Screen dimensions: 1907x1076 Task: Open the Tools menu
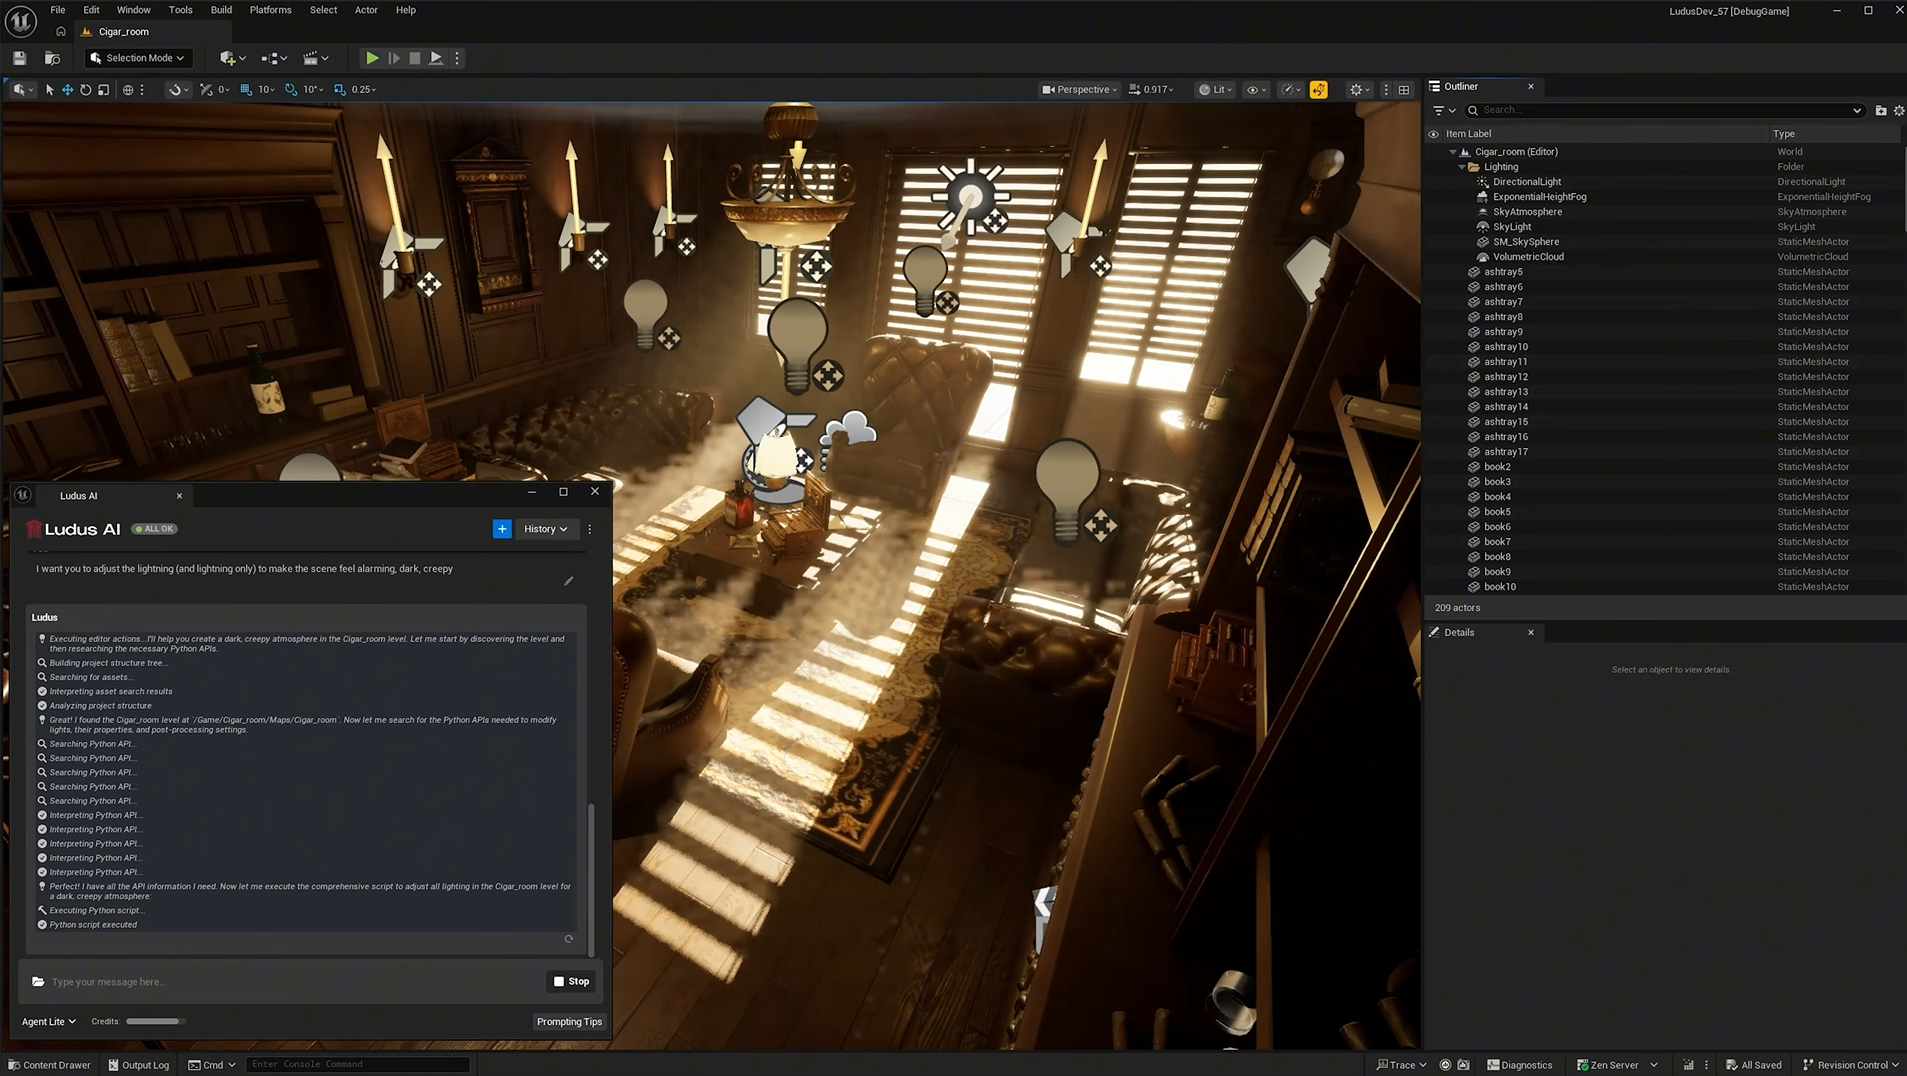click(181, 10)
